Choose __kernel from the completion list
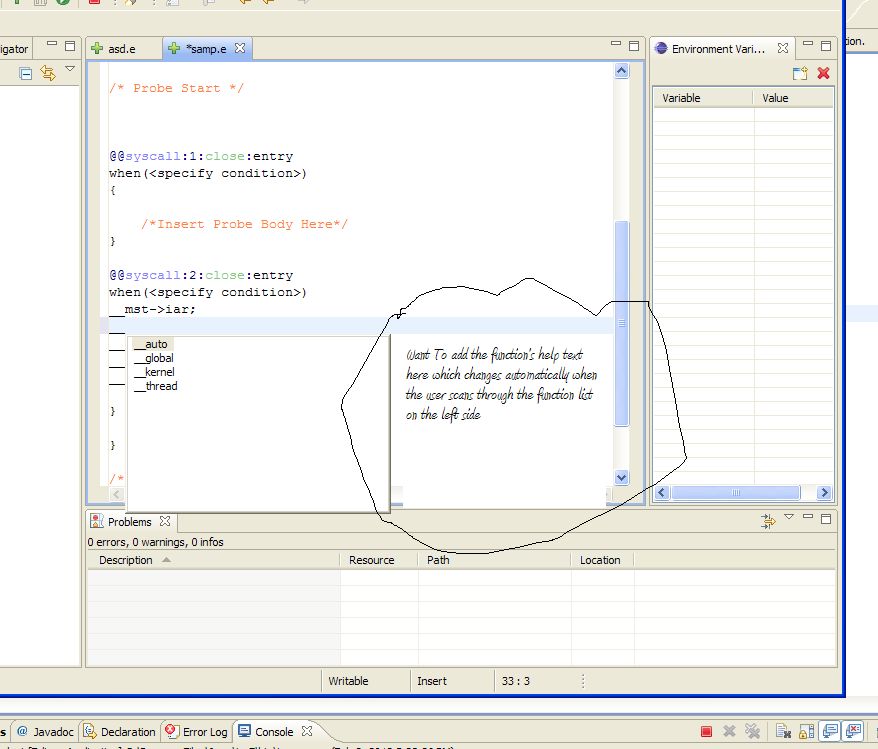This screenshot has width=878, height=749. pos(155,372)
